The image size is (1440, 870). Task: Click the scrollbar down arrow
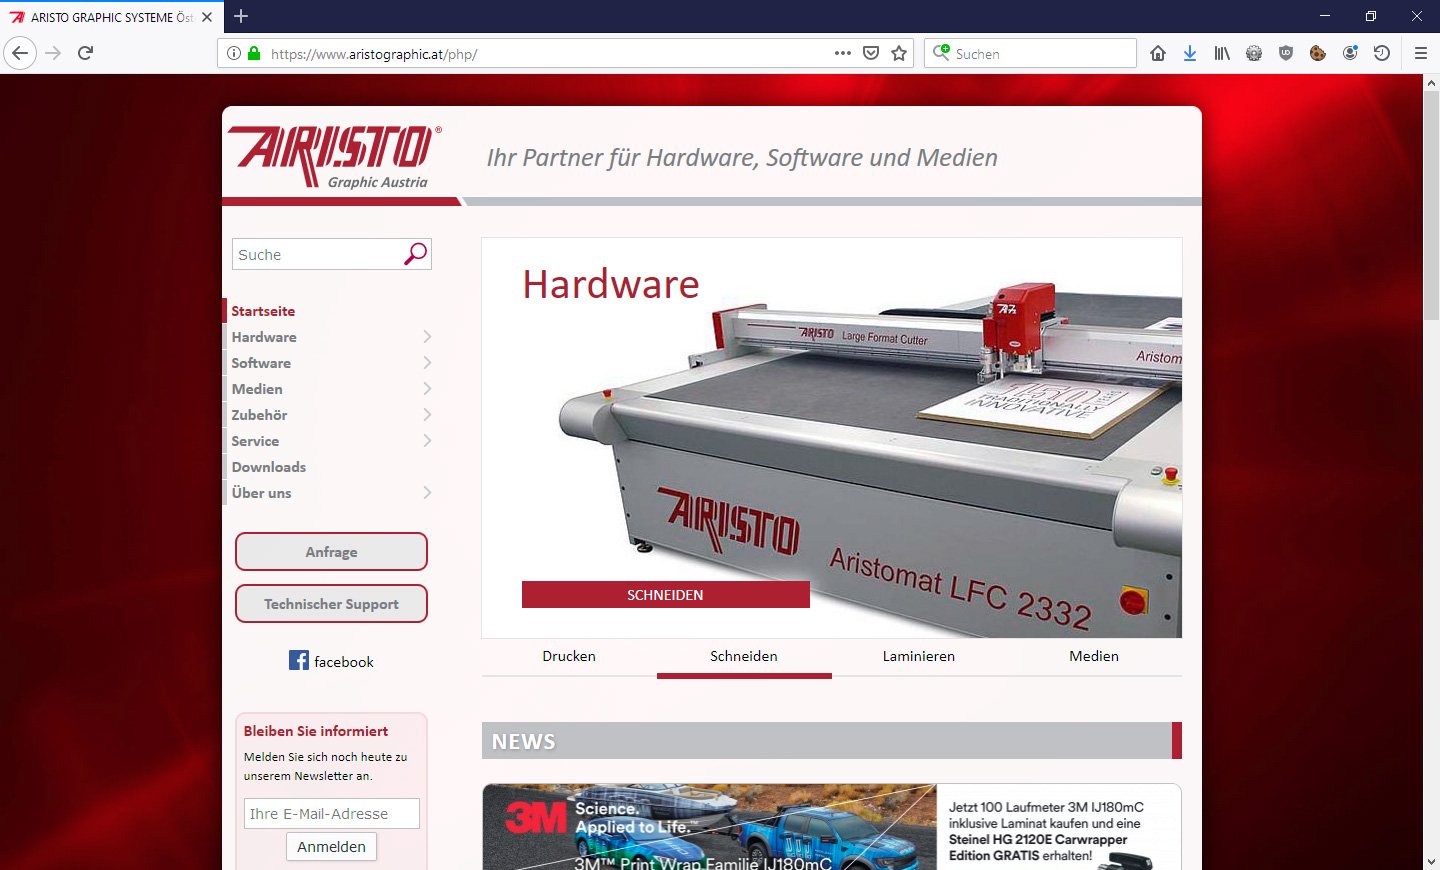[x=1431, y=861]
